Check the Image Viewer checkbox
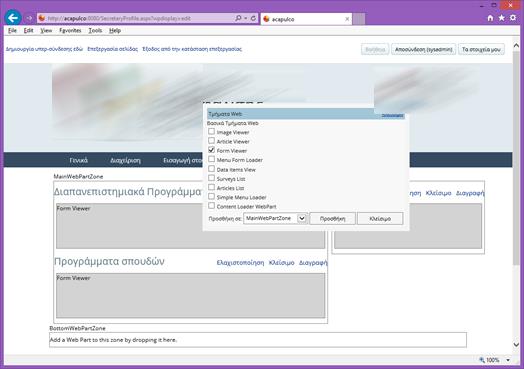Screen dimensions: 524x369 coord(212,131)
